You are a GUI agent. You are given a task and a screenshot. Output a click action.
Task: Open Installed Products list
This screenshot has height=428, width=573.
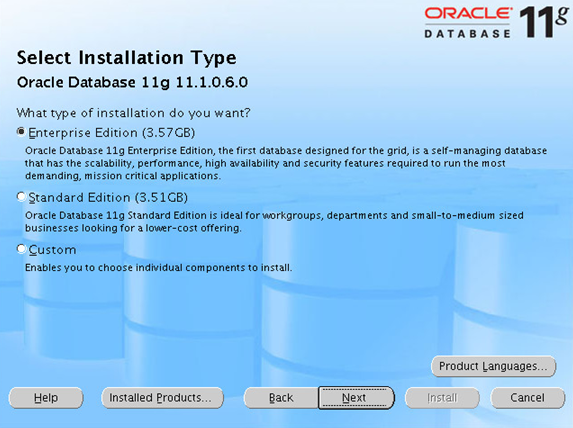[x=162, y=398]
